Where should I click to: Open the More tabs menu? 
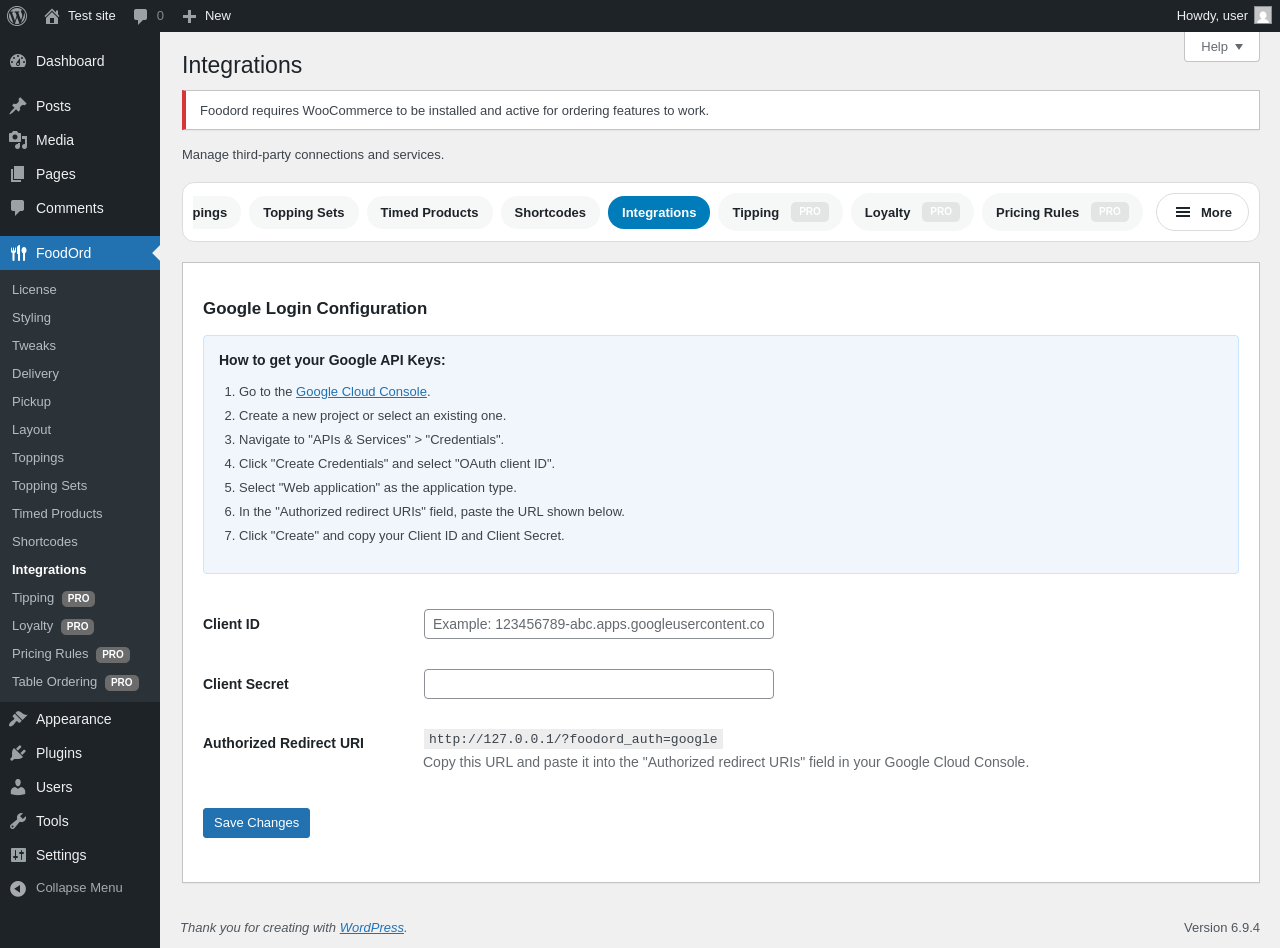tap(1202, 212)
